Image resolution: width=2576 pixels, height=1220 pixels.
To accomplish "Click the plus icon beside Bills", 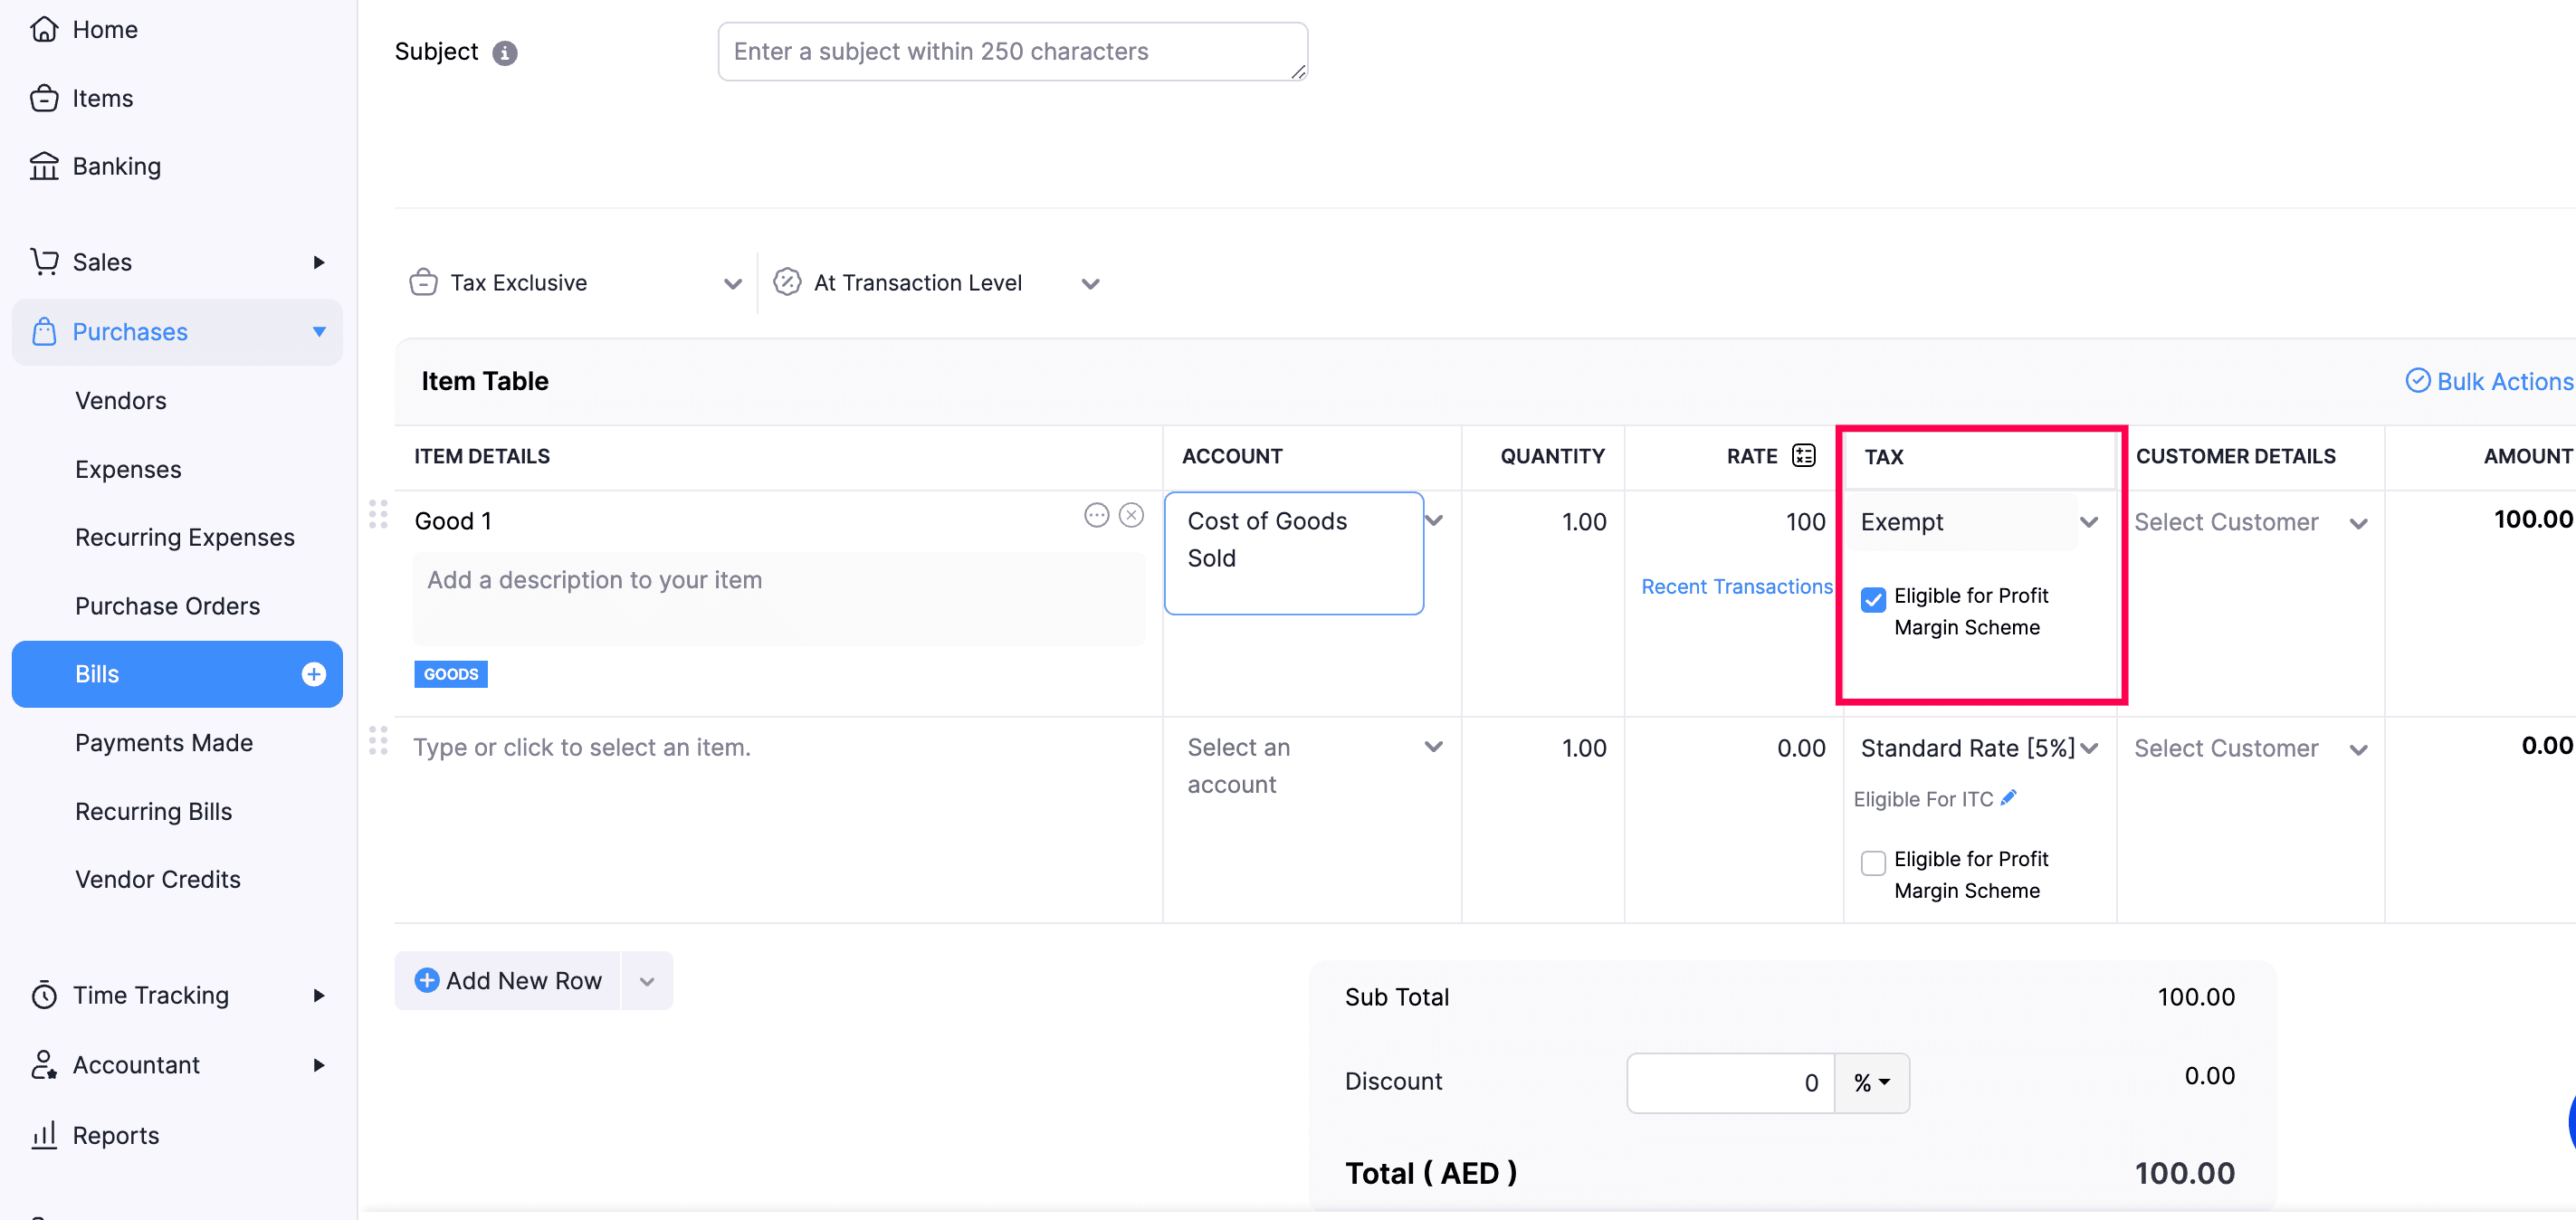I will (x=314, y=674).
